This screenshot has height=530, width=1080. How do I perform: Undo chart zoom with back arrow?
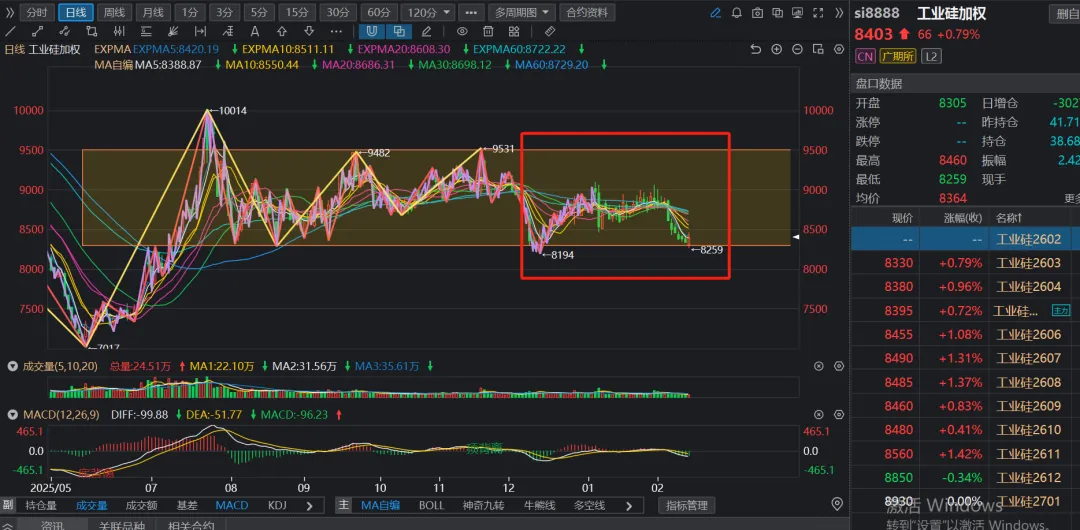(x=756, y=49)
